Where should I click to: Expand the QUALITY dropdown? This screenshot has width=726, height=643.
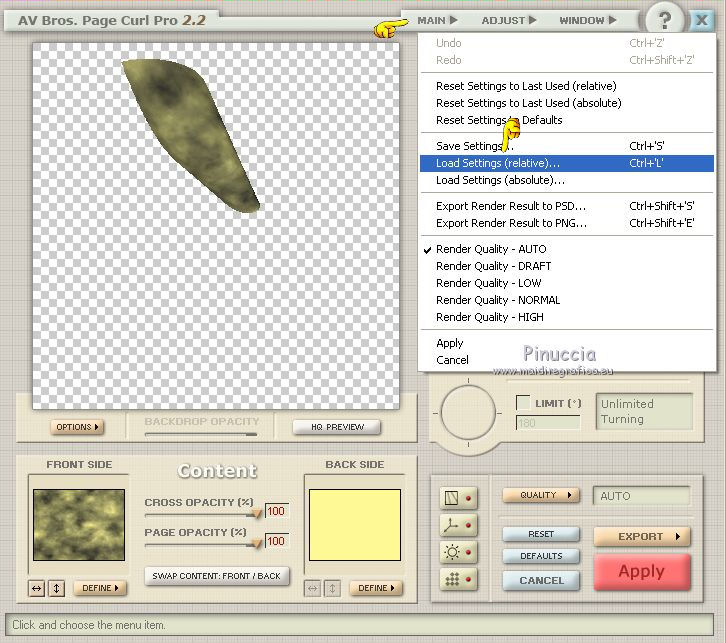[541, 495]
